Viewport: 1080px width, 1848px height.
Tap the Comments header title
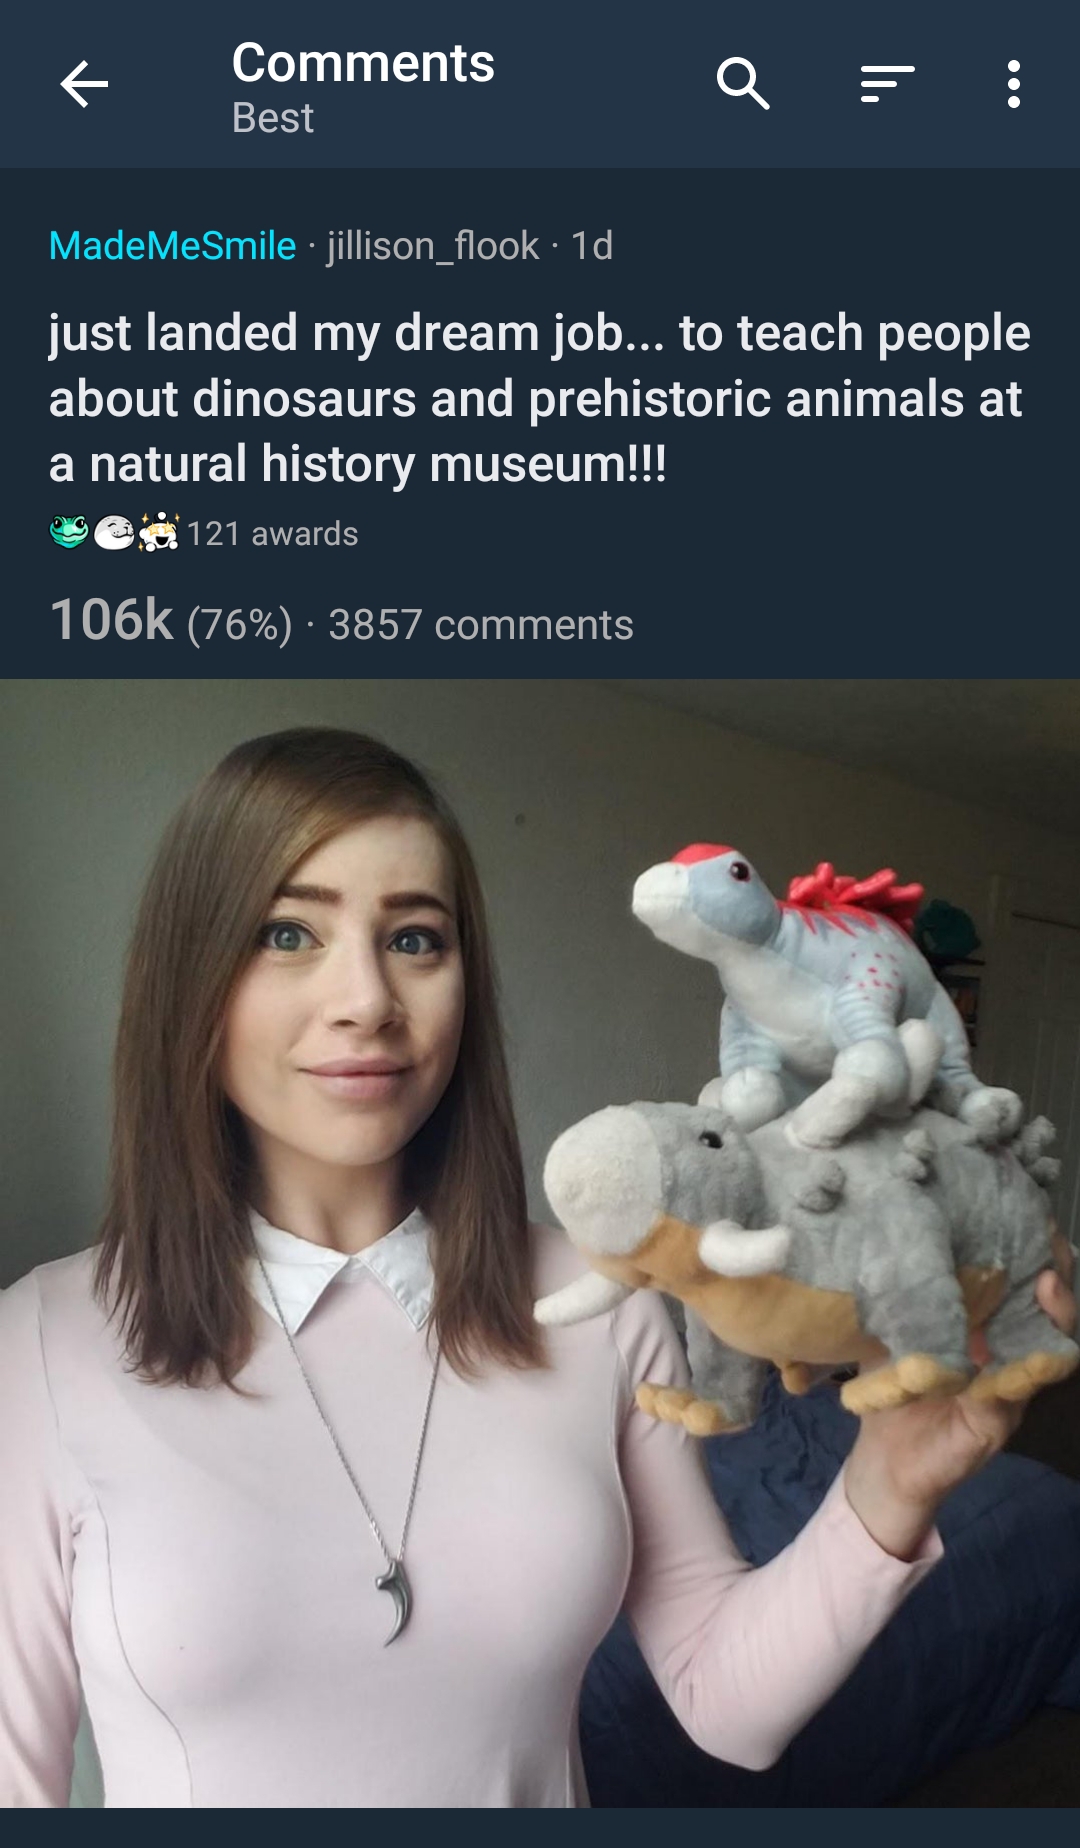[x=364, y=63]
